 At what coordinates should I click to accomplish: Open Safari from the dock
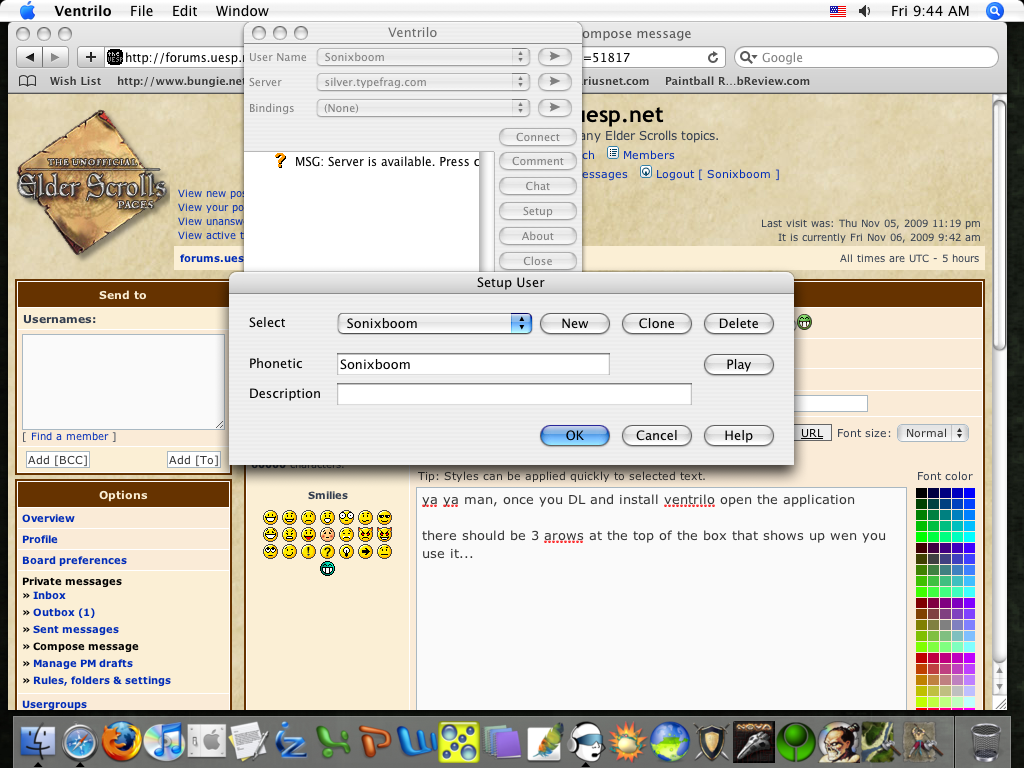(x=78, y=742)
